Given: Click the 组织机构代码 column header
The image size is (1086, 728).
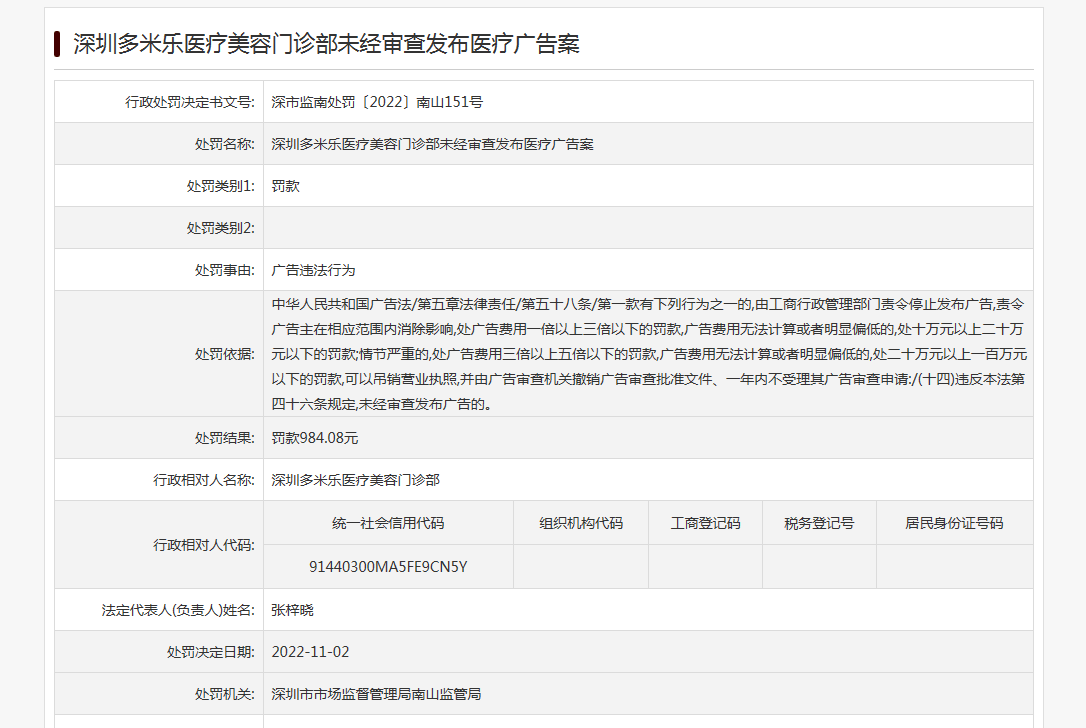Looking at the screenshot, I should coord(581,523).
